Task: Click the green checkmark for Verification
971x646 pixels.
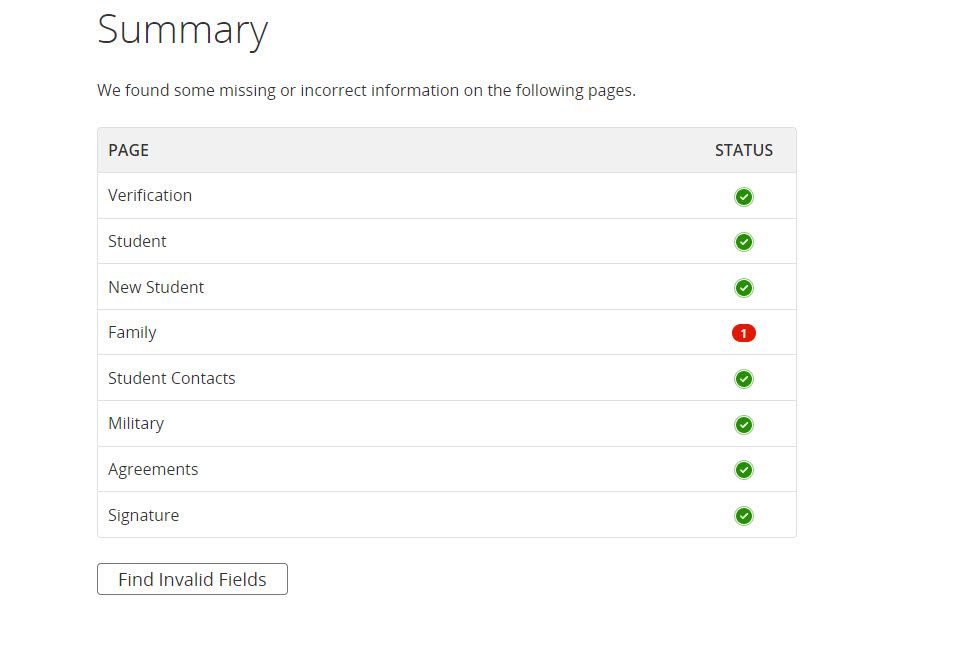Action: 743,197
